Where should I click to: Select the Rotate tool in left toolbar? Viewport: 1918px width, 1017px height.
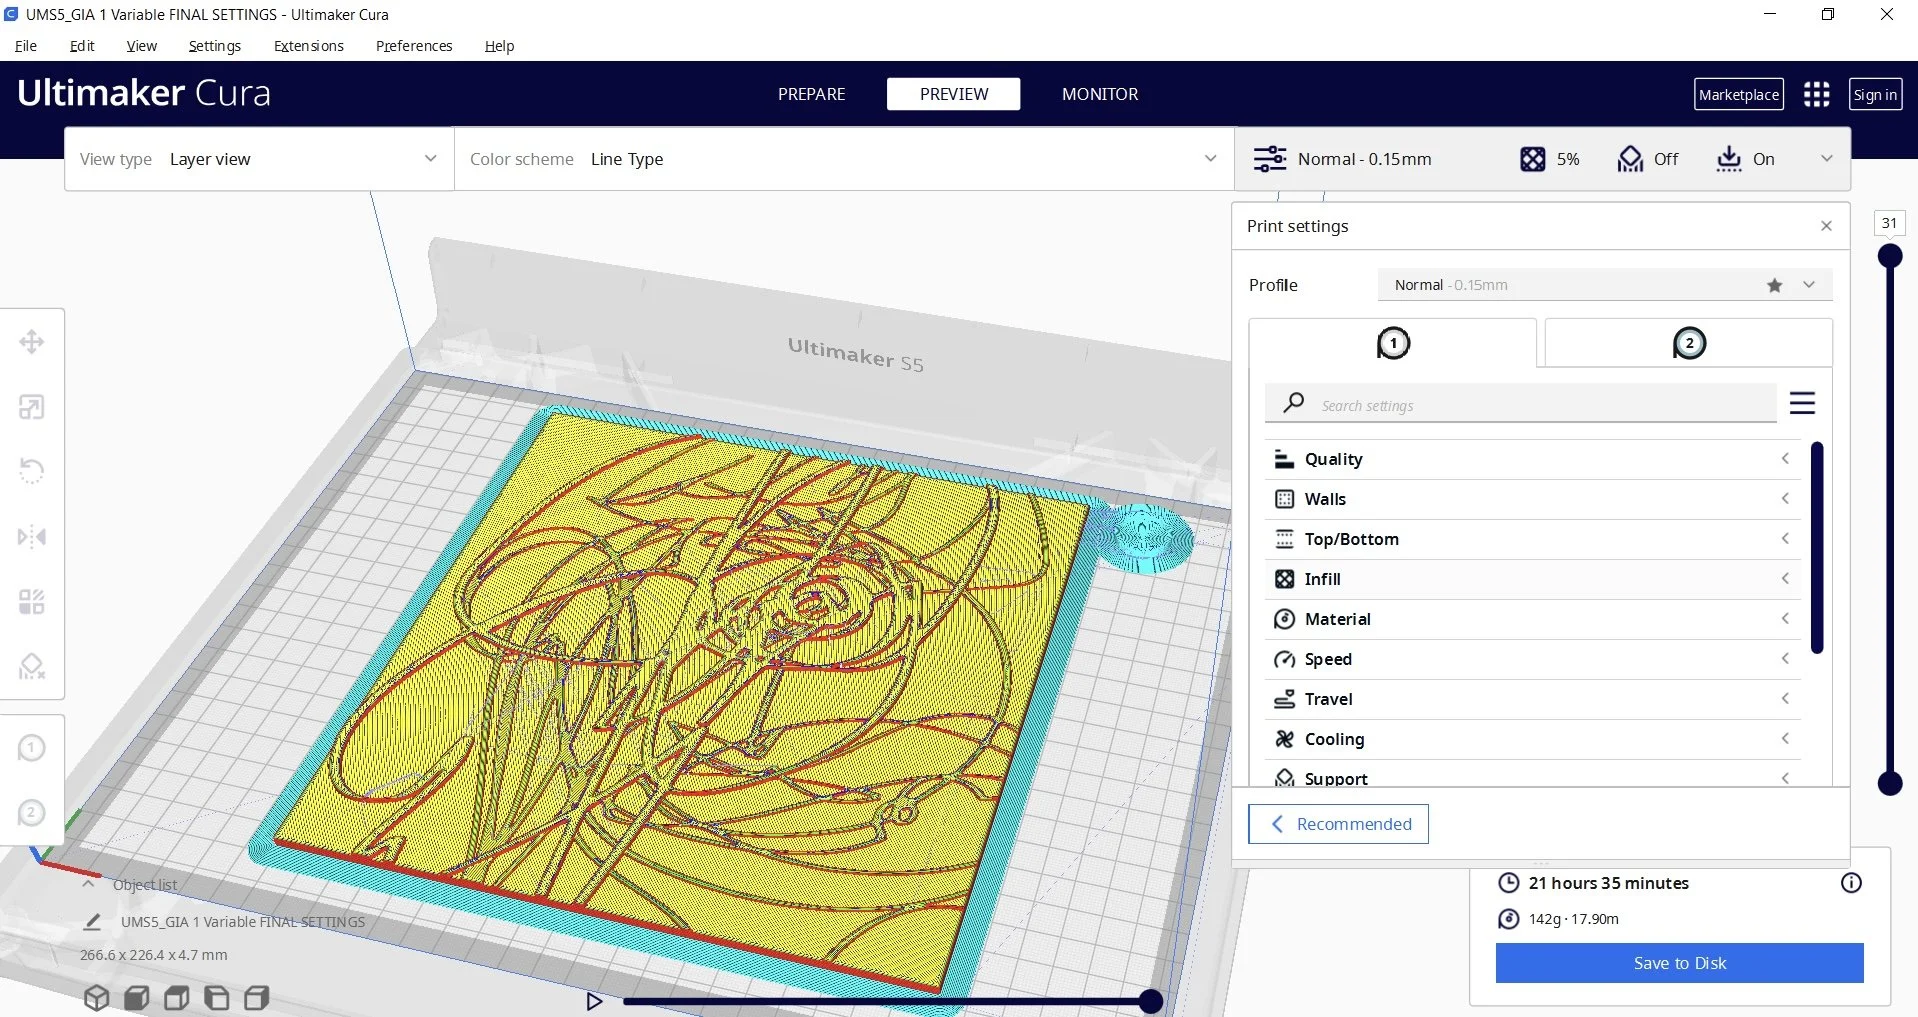(31, 471)
